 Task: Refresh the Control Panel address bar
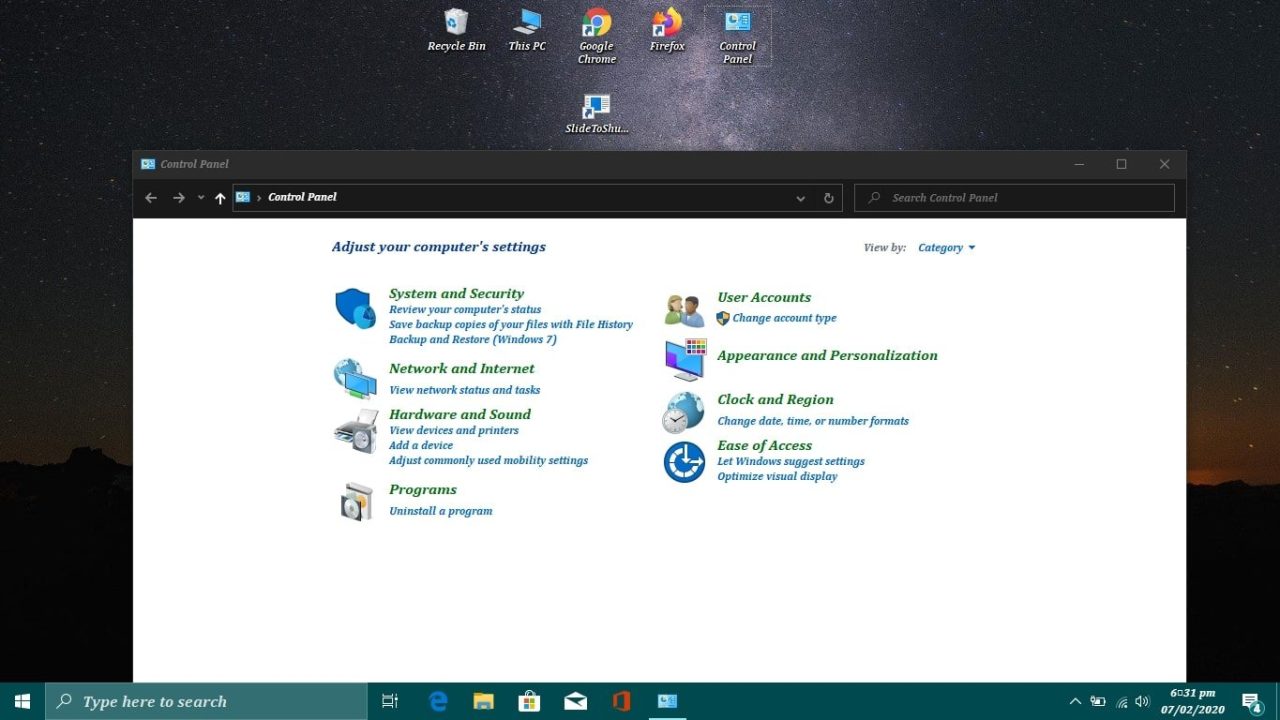[x=828, y=198]
